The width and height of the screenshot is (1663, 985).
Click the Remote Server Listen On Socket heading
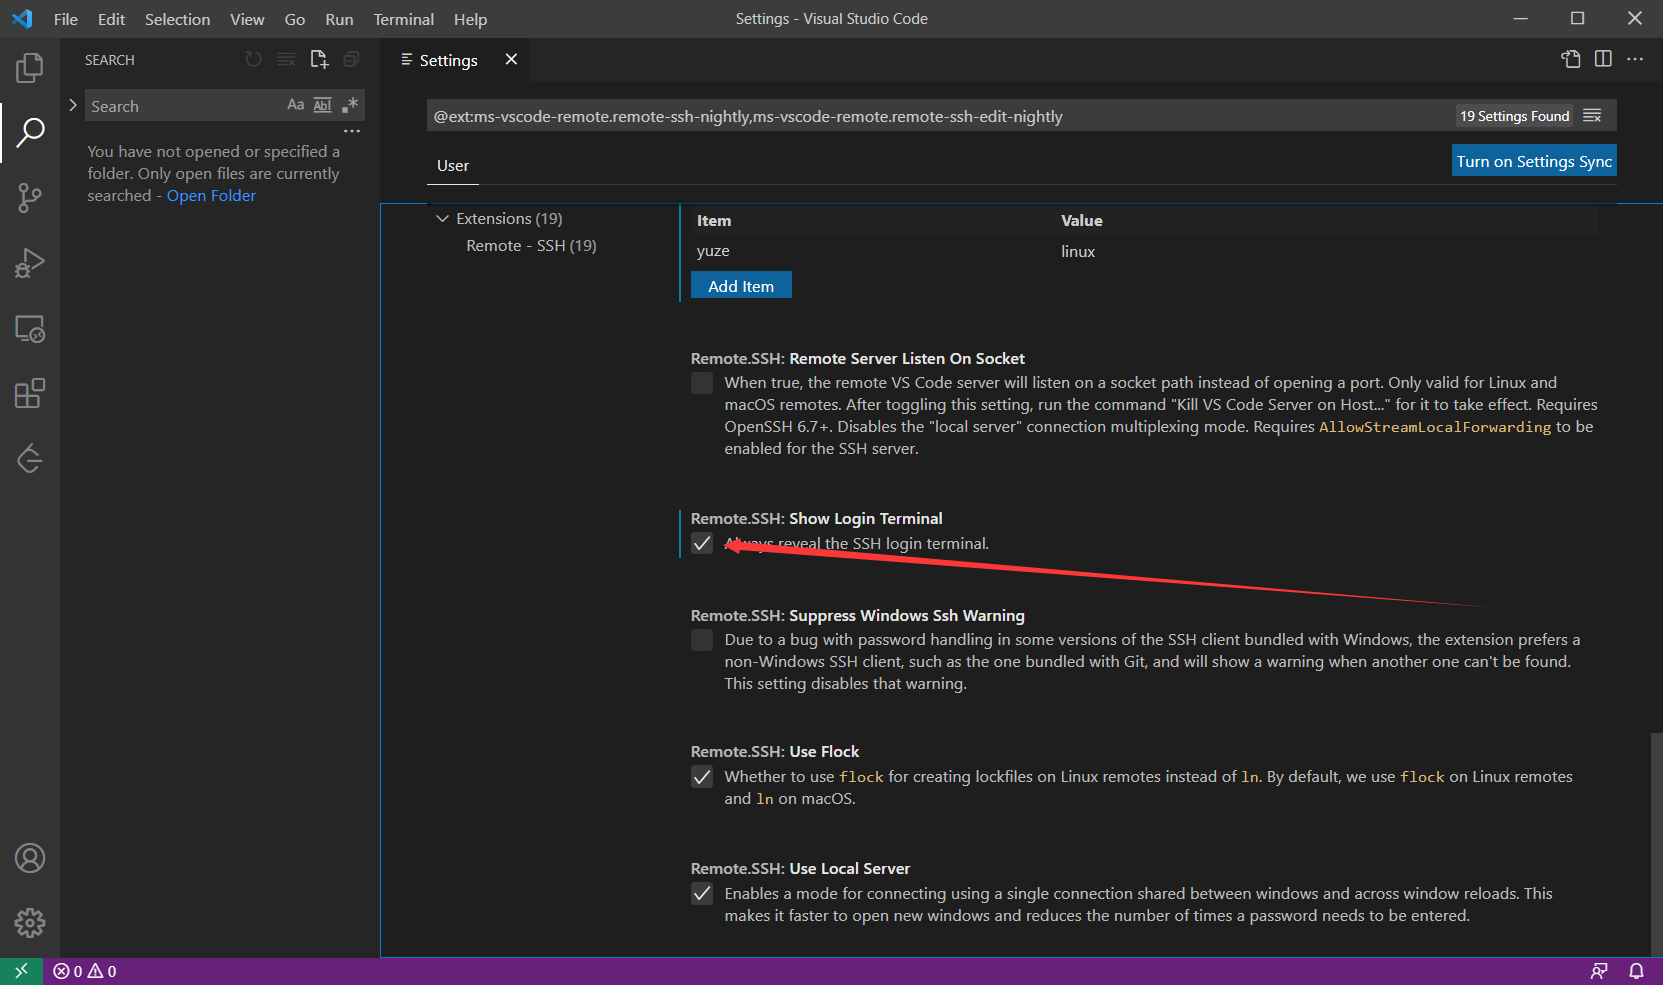tap(857, 359)
